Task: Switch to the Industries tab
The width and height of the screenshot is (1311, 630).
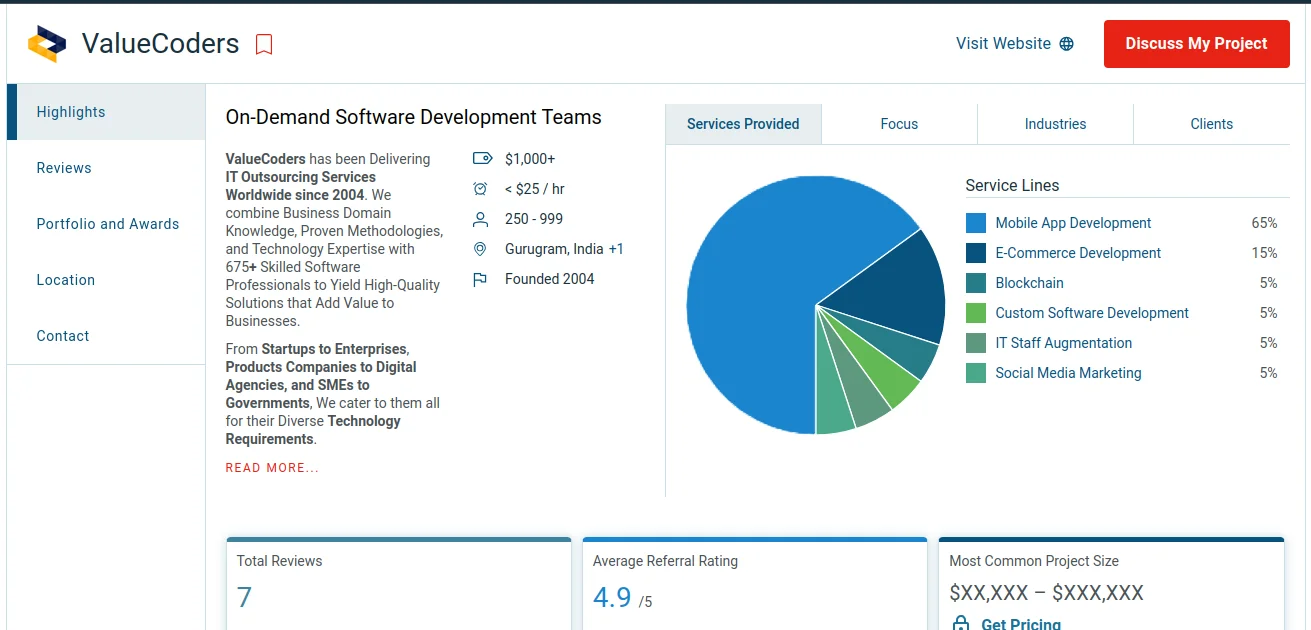Action: (1055, 124)
